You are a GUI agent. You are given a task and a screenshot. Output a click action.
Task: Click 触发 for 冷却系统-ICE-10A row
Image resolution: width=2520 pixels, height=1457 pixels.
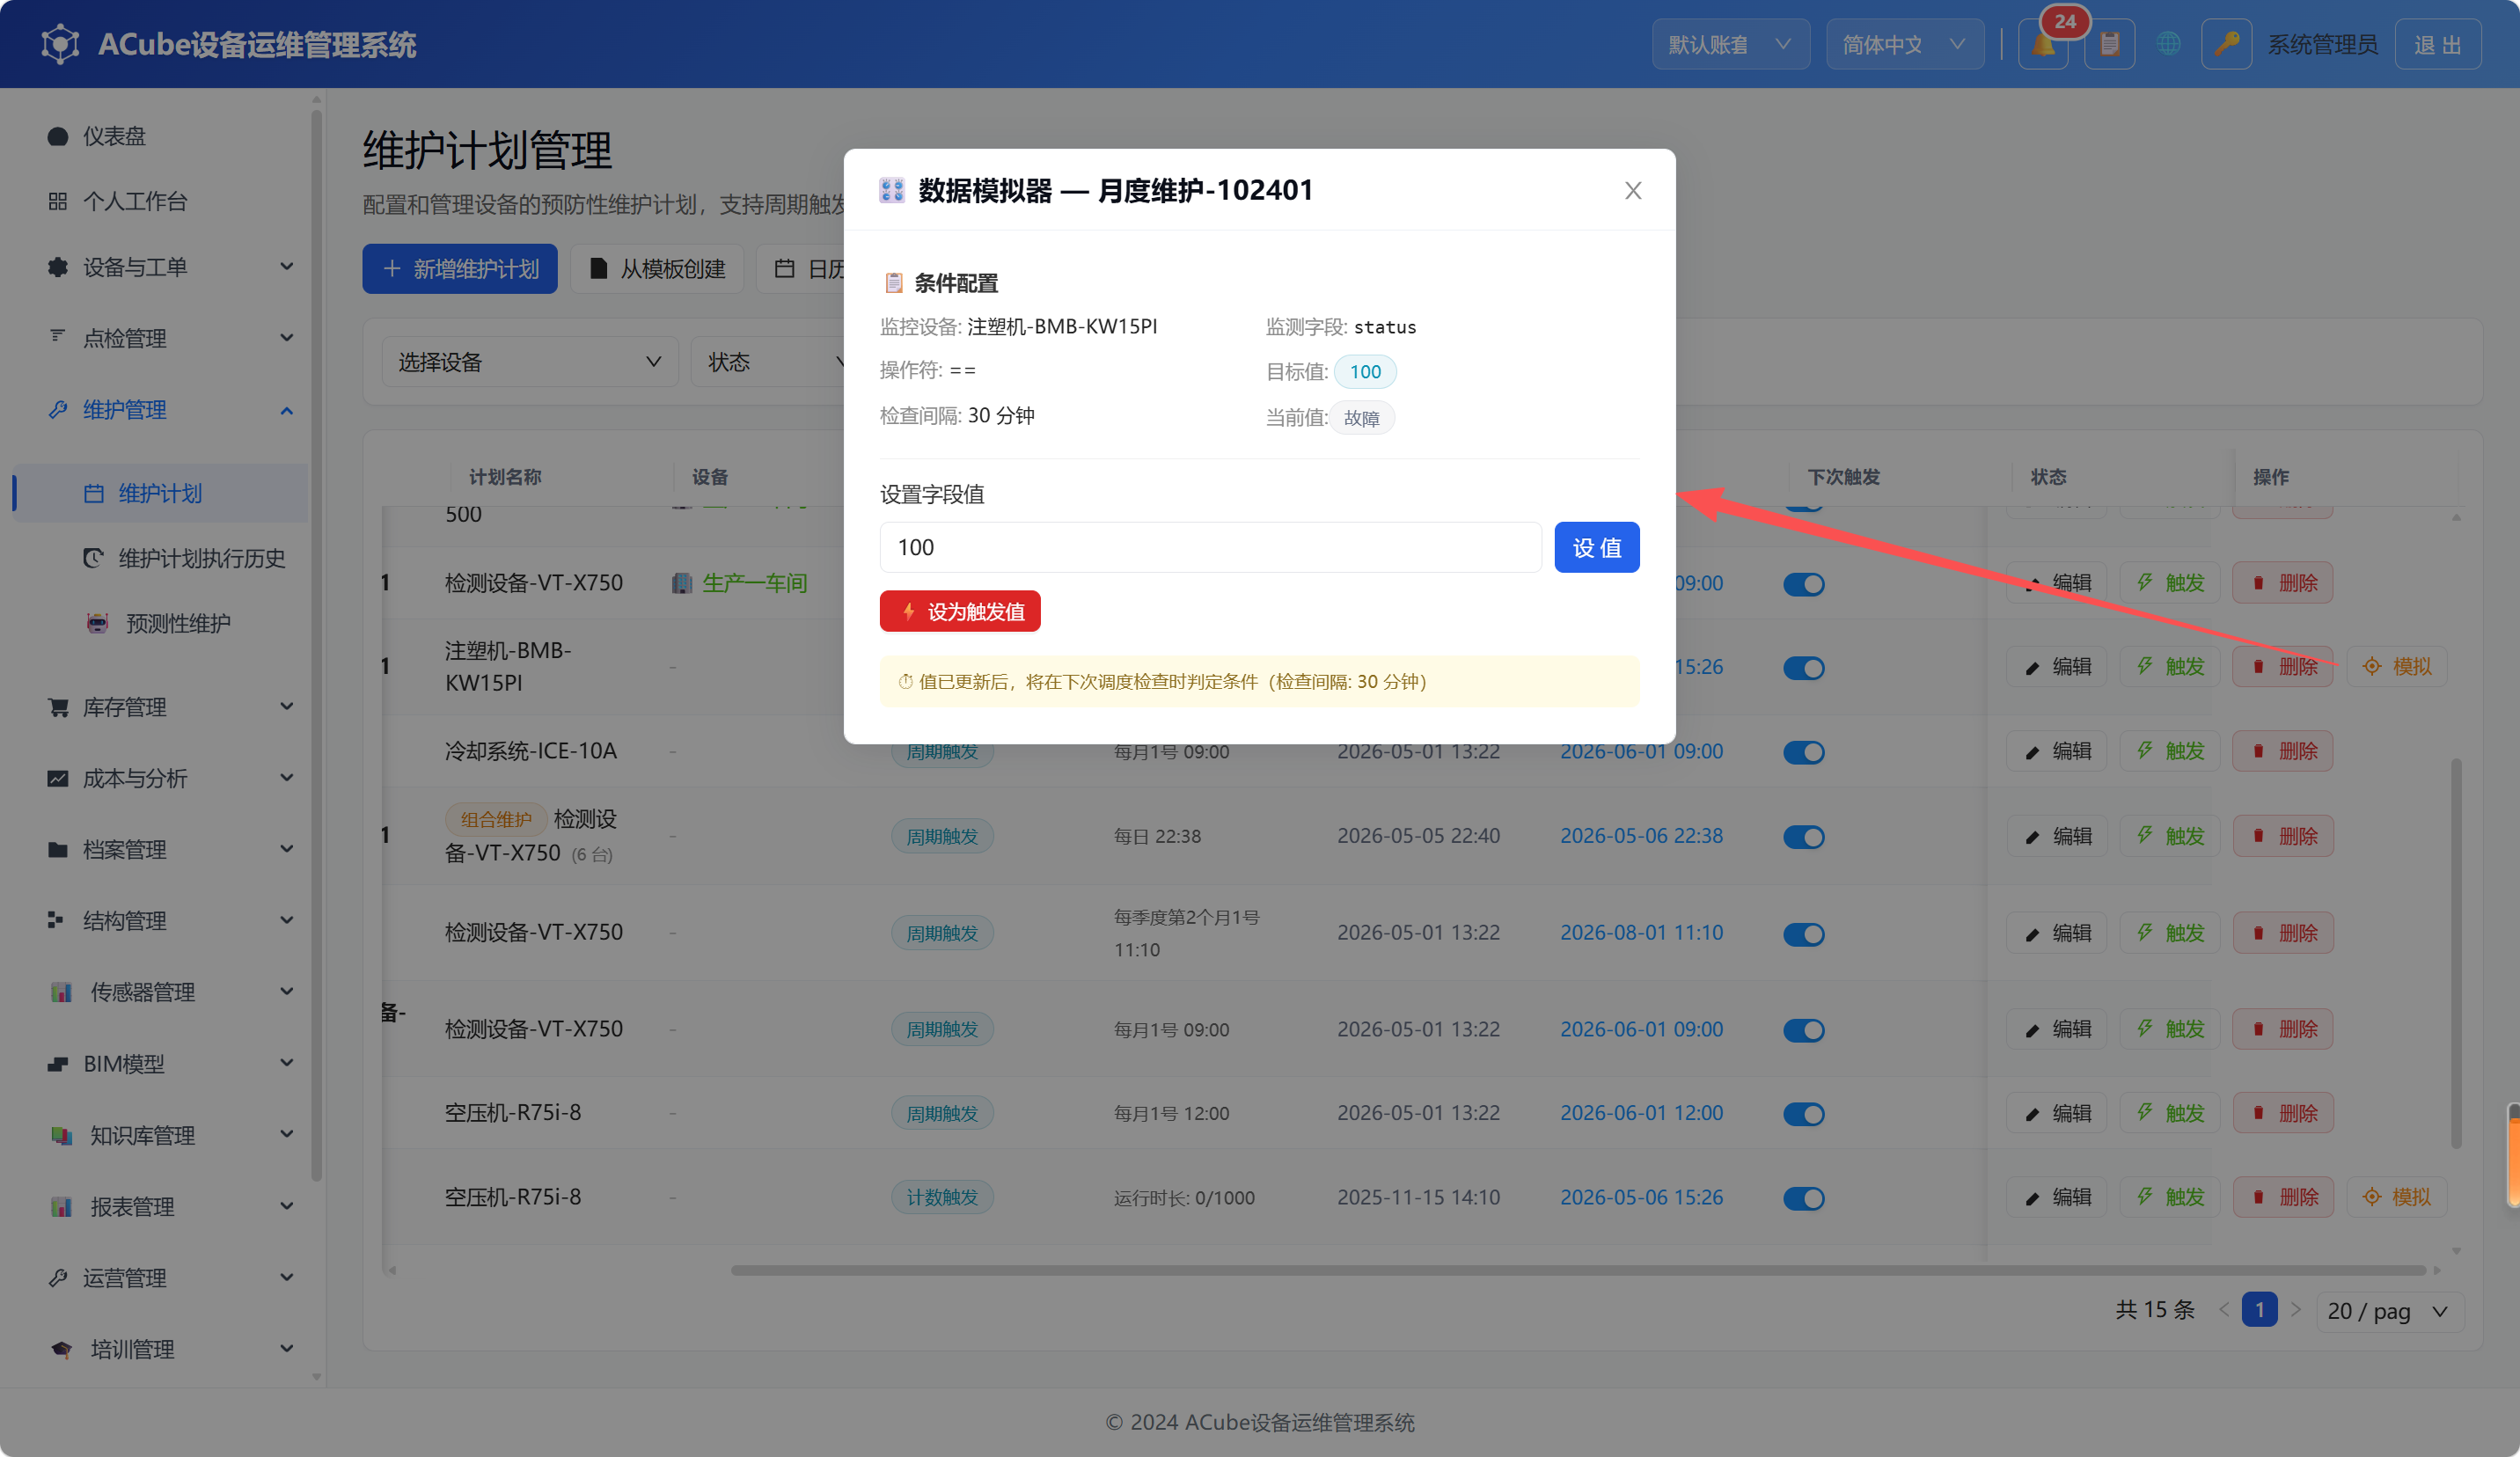coord(2170,751)
